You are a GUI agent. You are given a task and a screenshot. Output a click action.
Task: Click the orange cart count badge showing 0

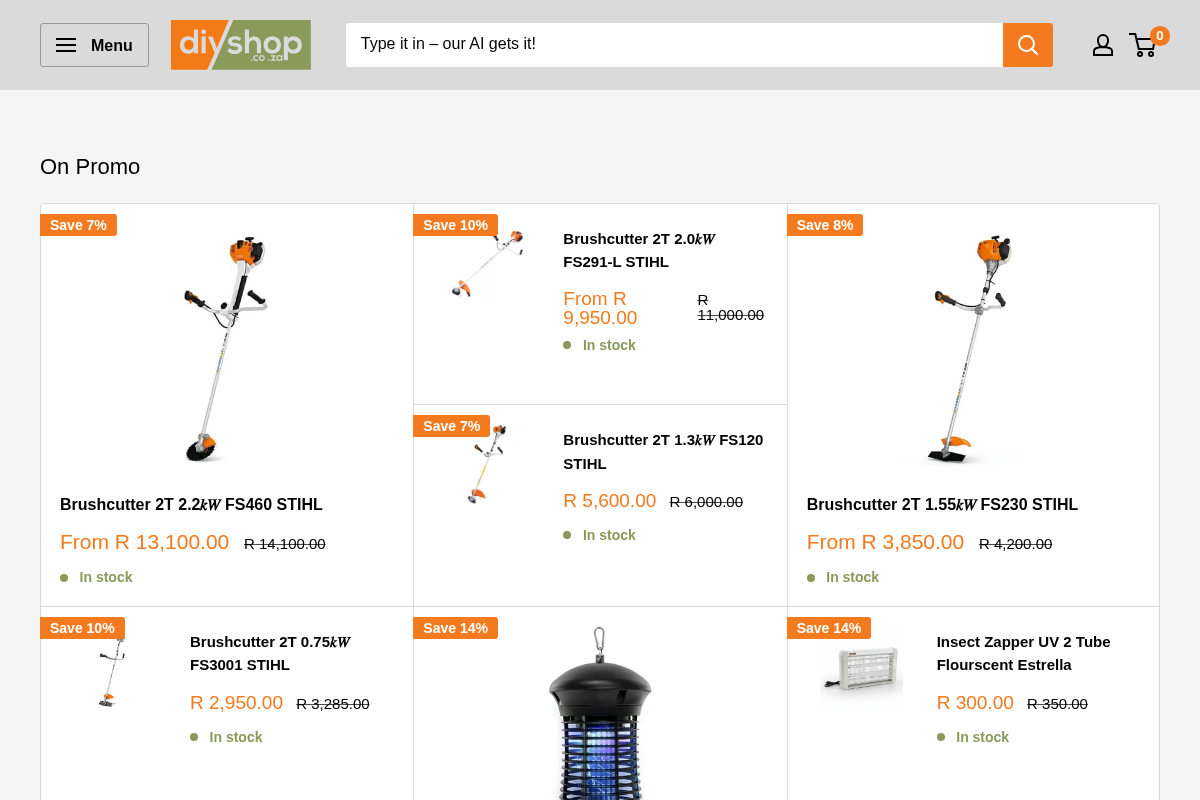(1159, 35)
